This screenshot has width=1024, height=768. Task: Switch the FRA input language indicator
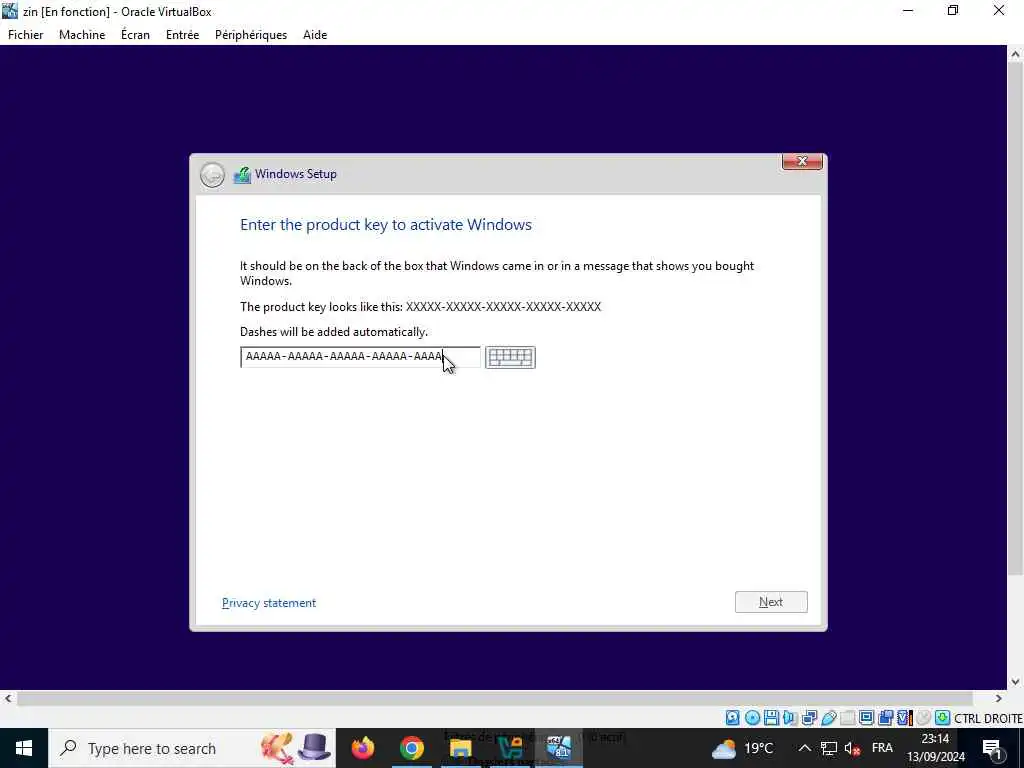882,748
